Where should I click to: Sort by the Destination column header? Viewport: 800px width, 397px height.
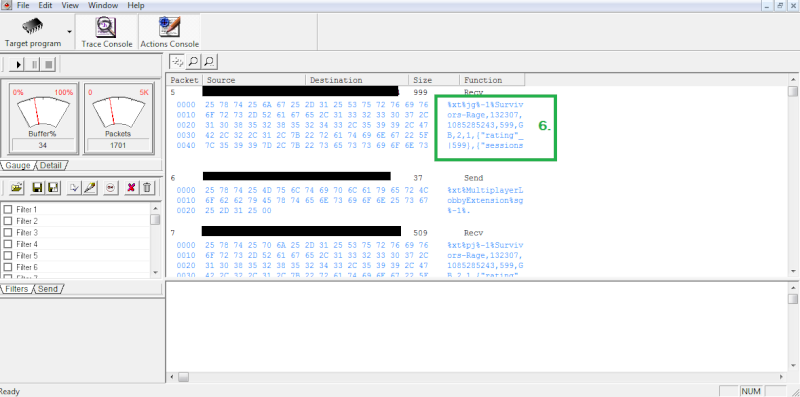point(357,80)
